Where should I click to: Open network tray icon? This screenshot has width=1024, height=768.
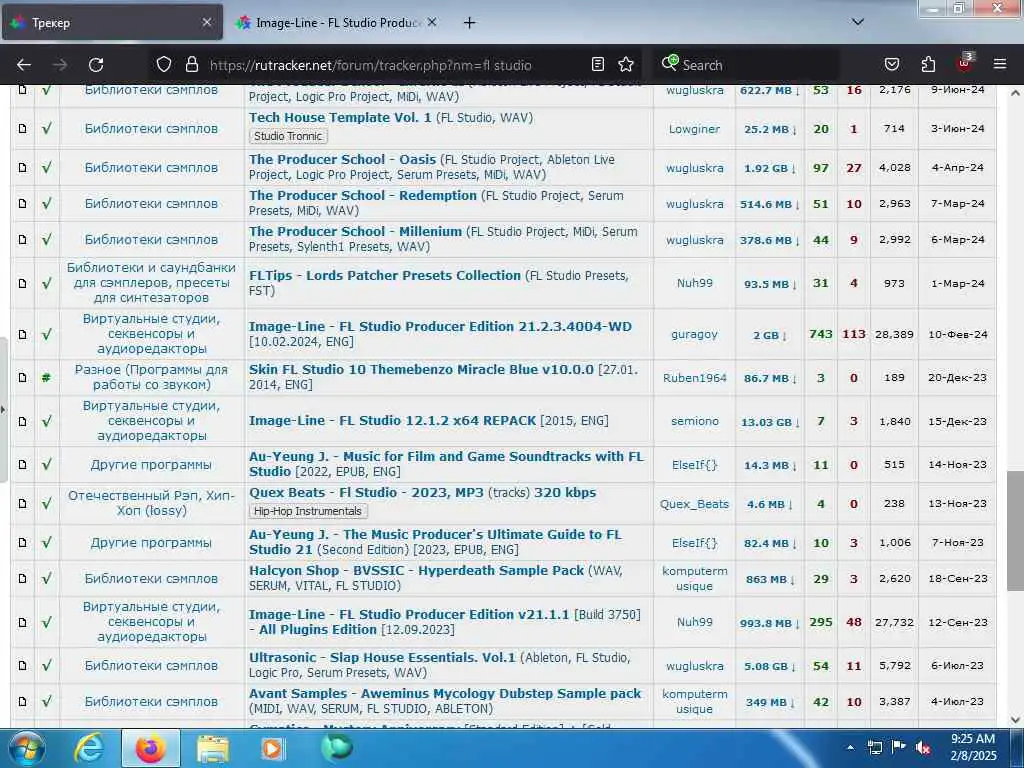click(x=874, y=748)
